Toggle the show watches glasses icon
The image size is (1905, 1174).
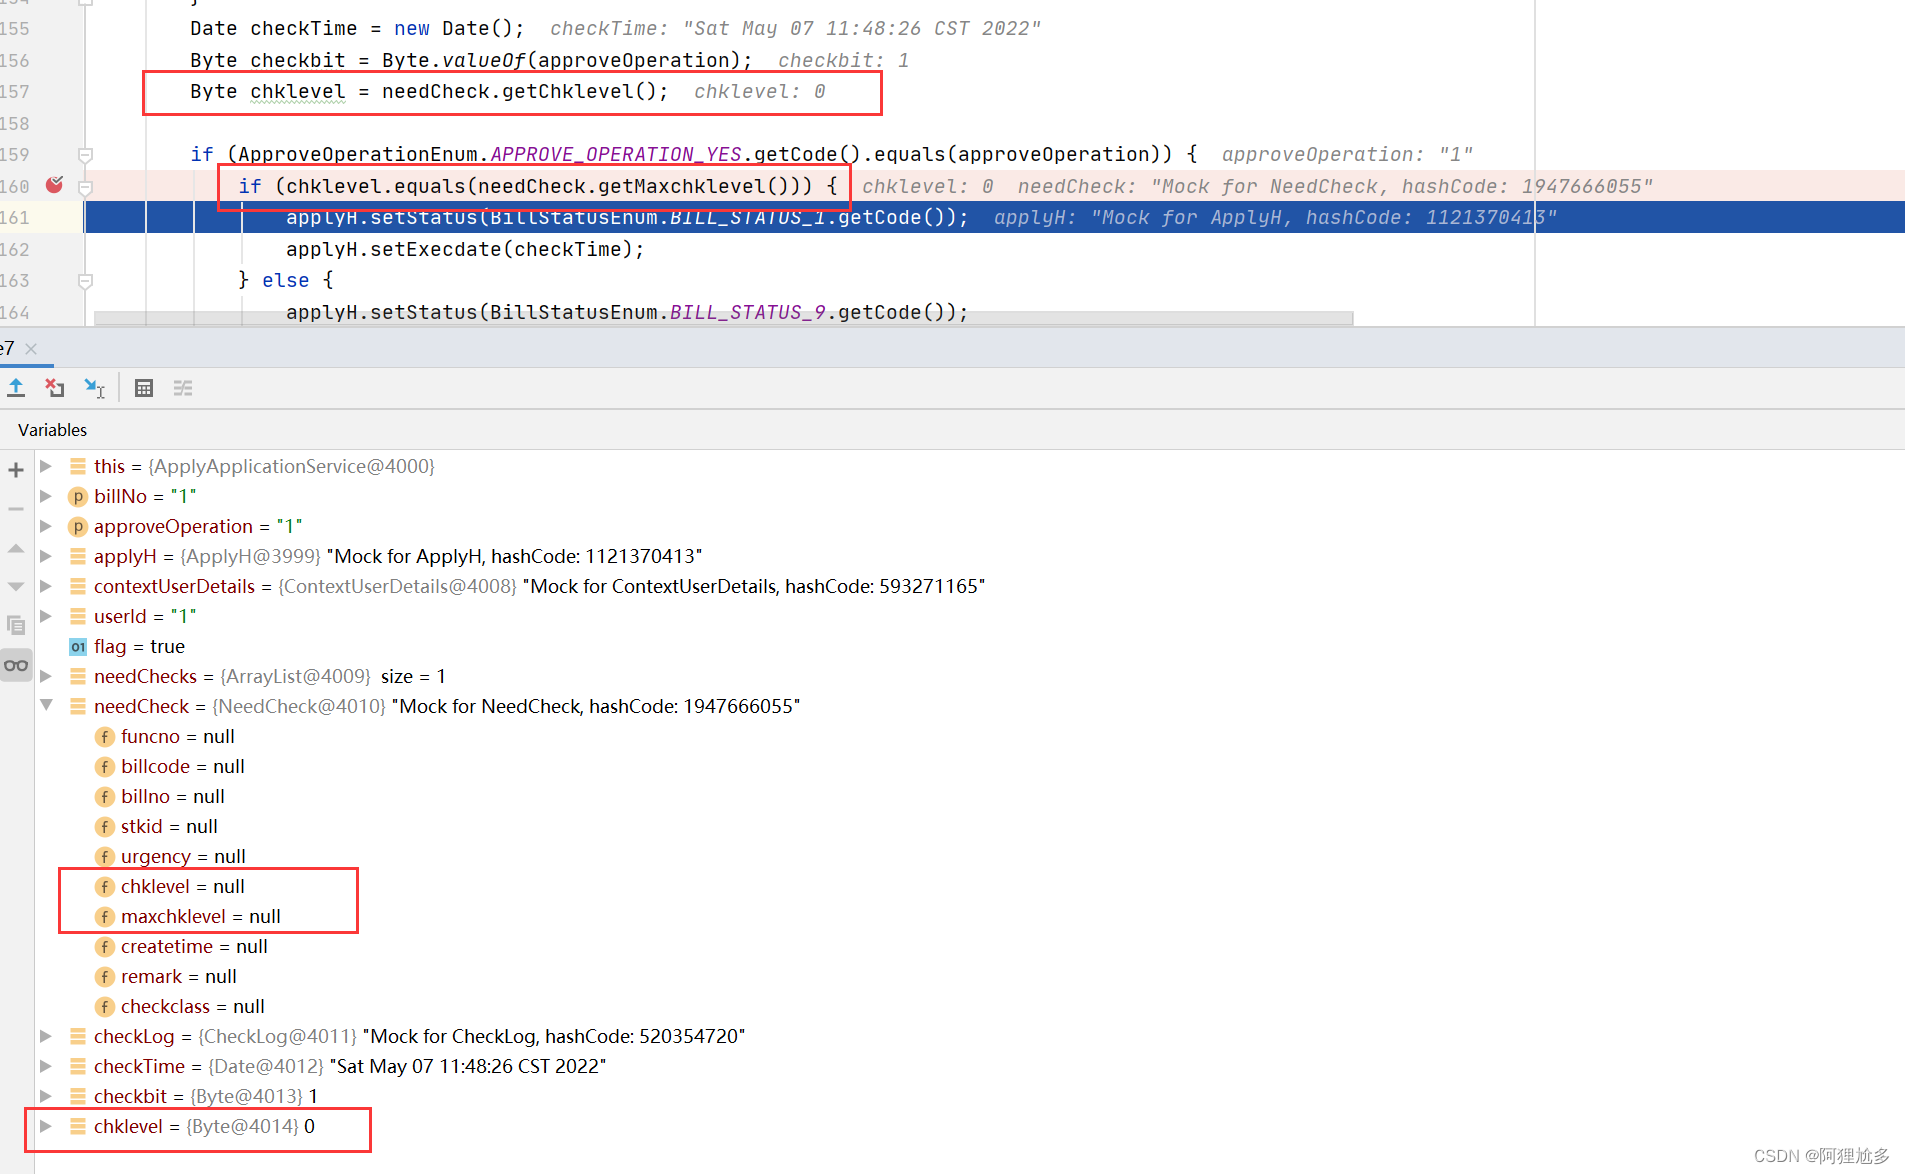point(16,665)
